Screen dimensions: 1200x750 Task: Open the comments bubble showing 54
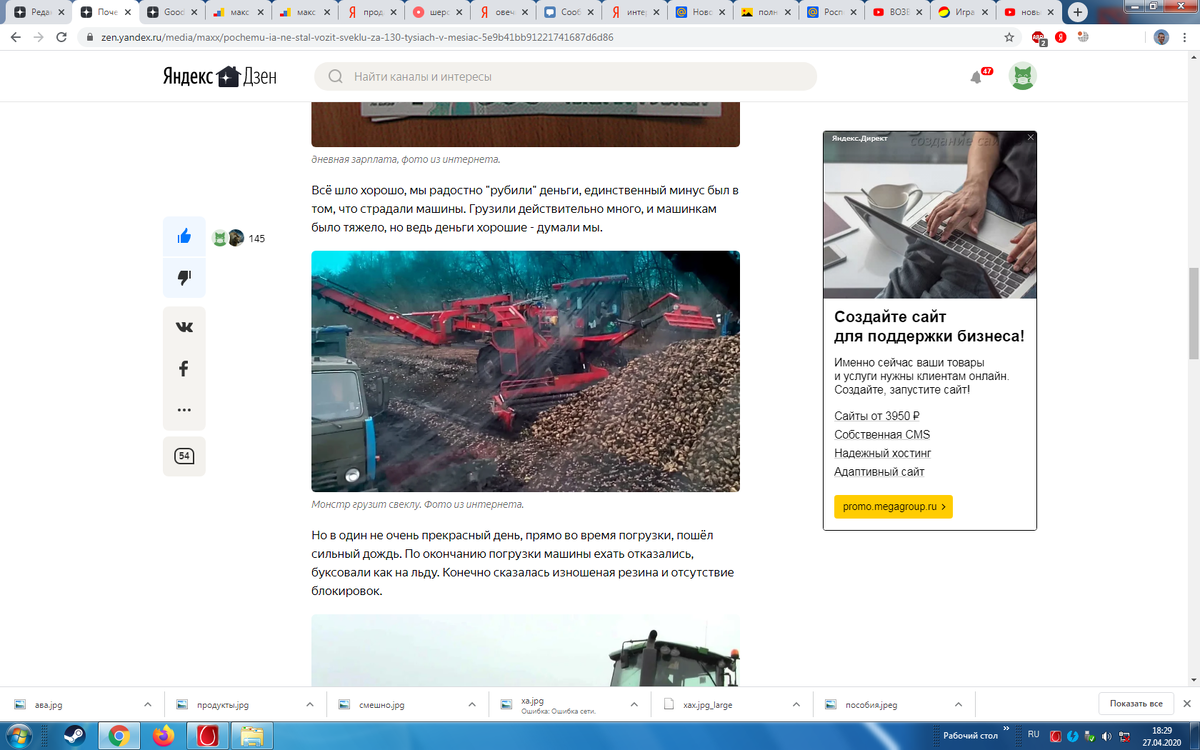[184, 456]
